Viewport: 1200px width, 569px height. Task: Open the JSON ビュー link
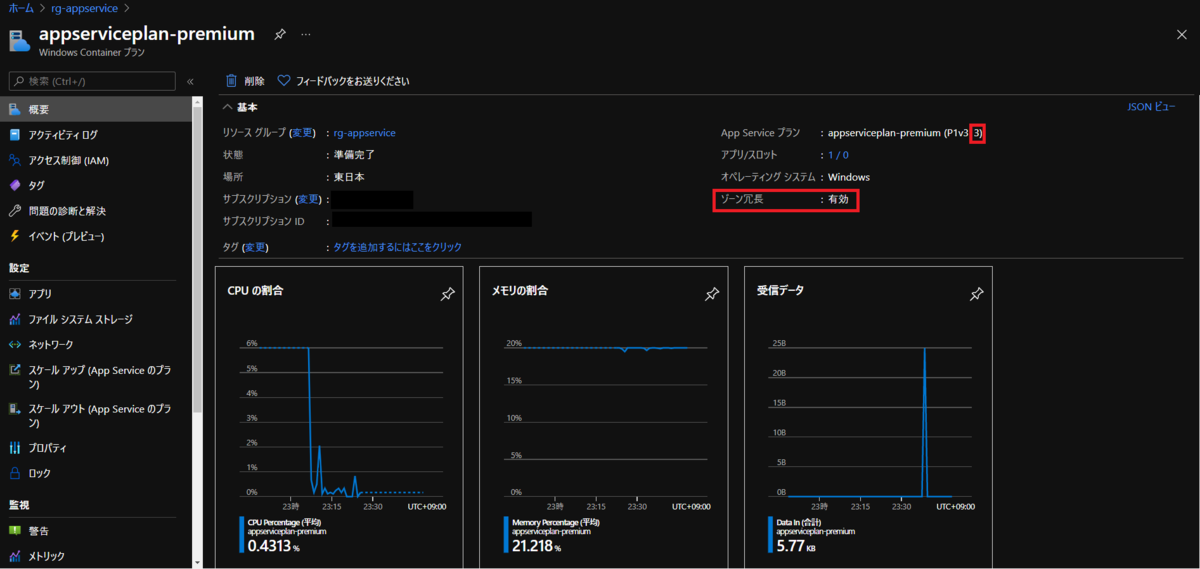pos(1151,106)
